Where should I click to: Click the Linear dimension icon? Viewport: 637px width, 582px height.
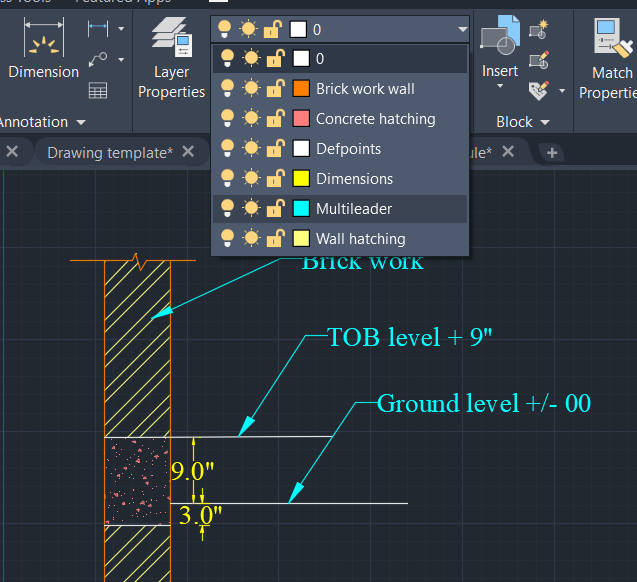pyautogui.click(x=98, y=29)
